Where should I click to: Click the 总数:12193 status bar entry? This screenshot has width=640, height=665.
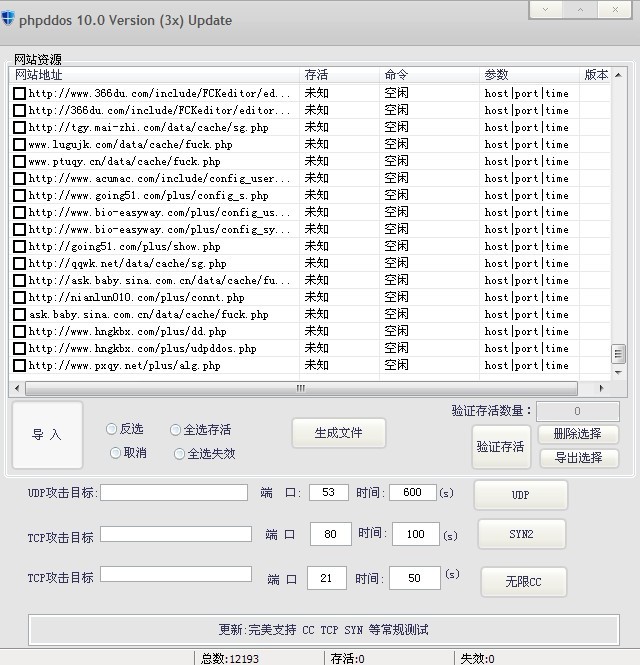coord(229,659)
